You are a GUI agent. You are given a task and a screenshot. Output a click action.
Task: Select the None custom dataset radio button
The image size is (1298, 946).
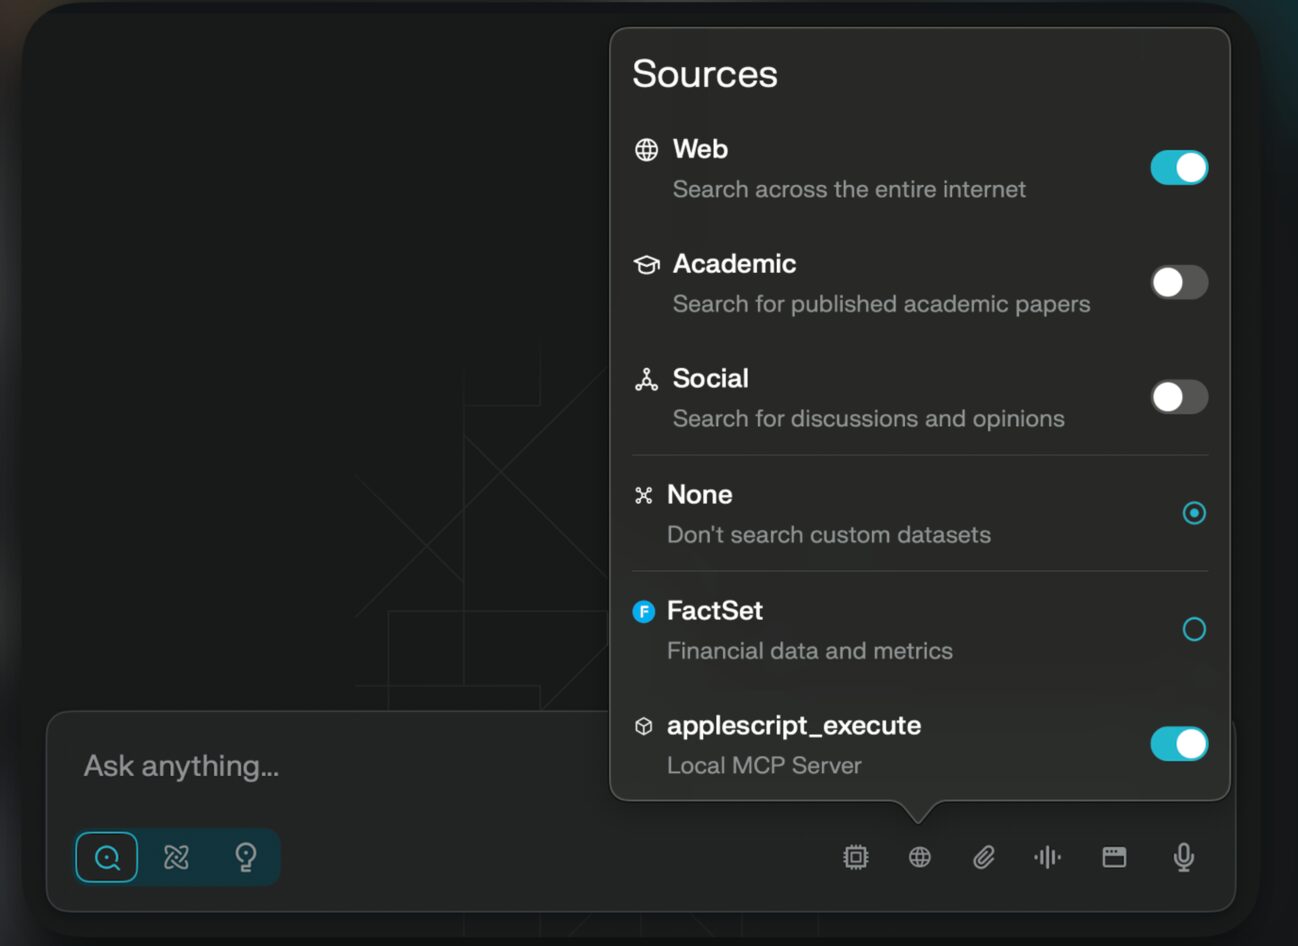1194,513
